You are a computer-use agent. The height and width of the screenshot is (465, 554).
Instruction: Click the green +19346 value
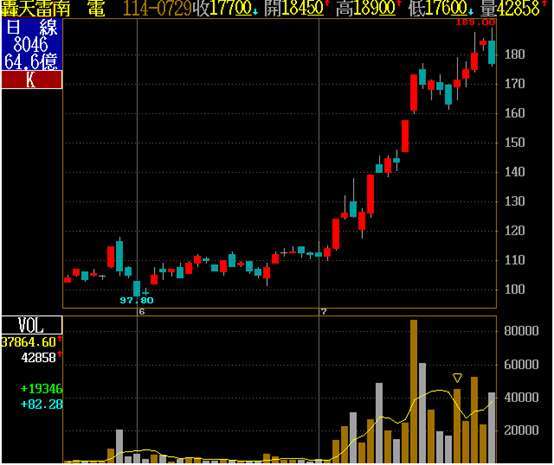(x=42, y=389)
